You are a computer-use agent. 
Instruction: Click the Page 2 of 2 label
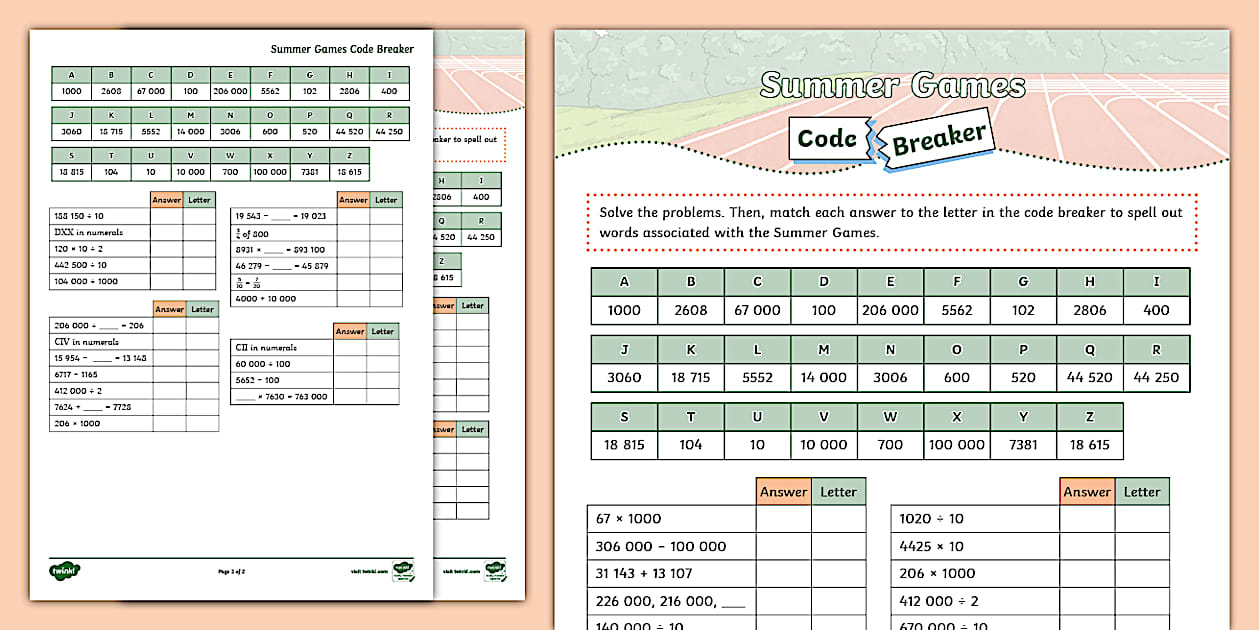(232, 571)
